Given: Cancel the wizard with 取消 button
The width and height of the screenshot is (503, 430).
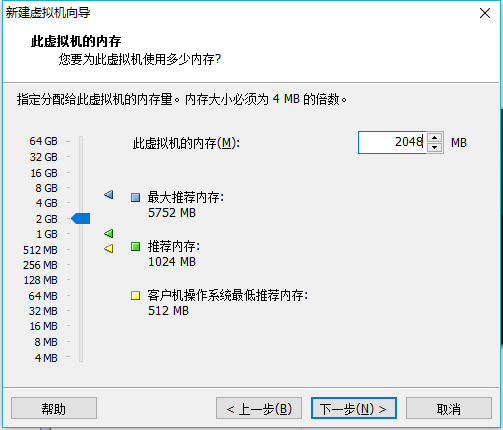Looking at the screenshot, I should pos(449,408).
